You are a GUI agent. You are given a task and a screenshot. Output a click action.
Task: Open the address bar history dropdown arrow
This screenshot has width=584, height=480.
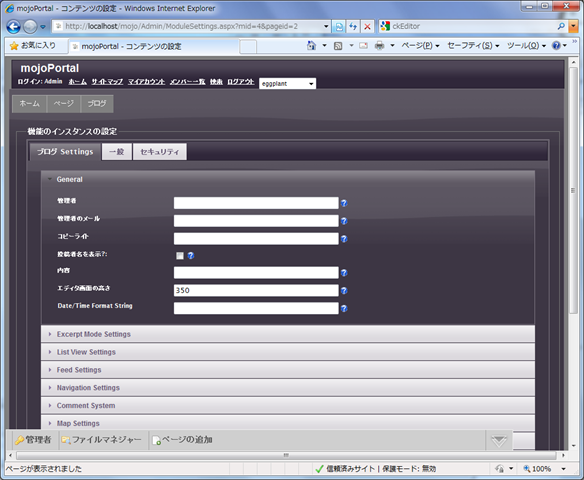[326, 26]
